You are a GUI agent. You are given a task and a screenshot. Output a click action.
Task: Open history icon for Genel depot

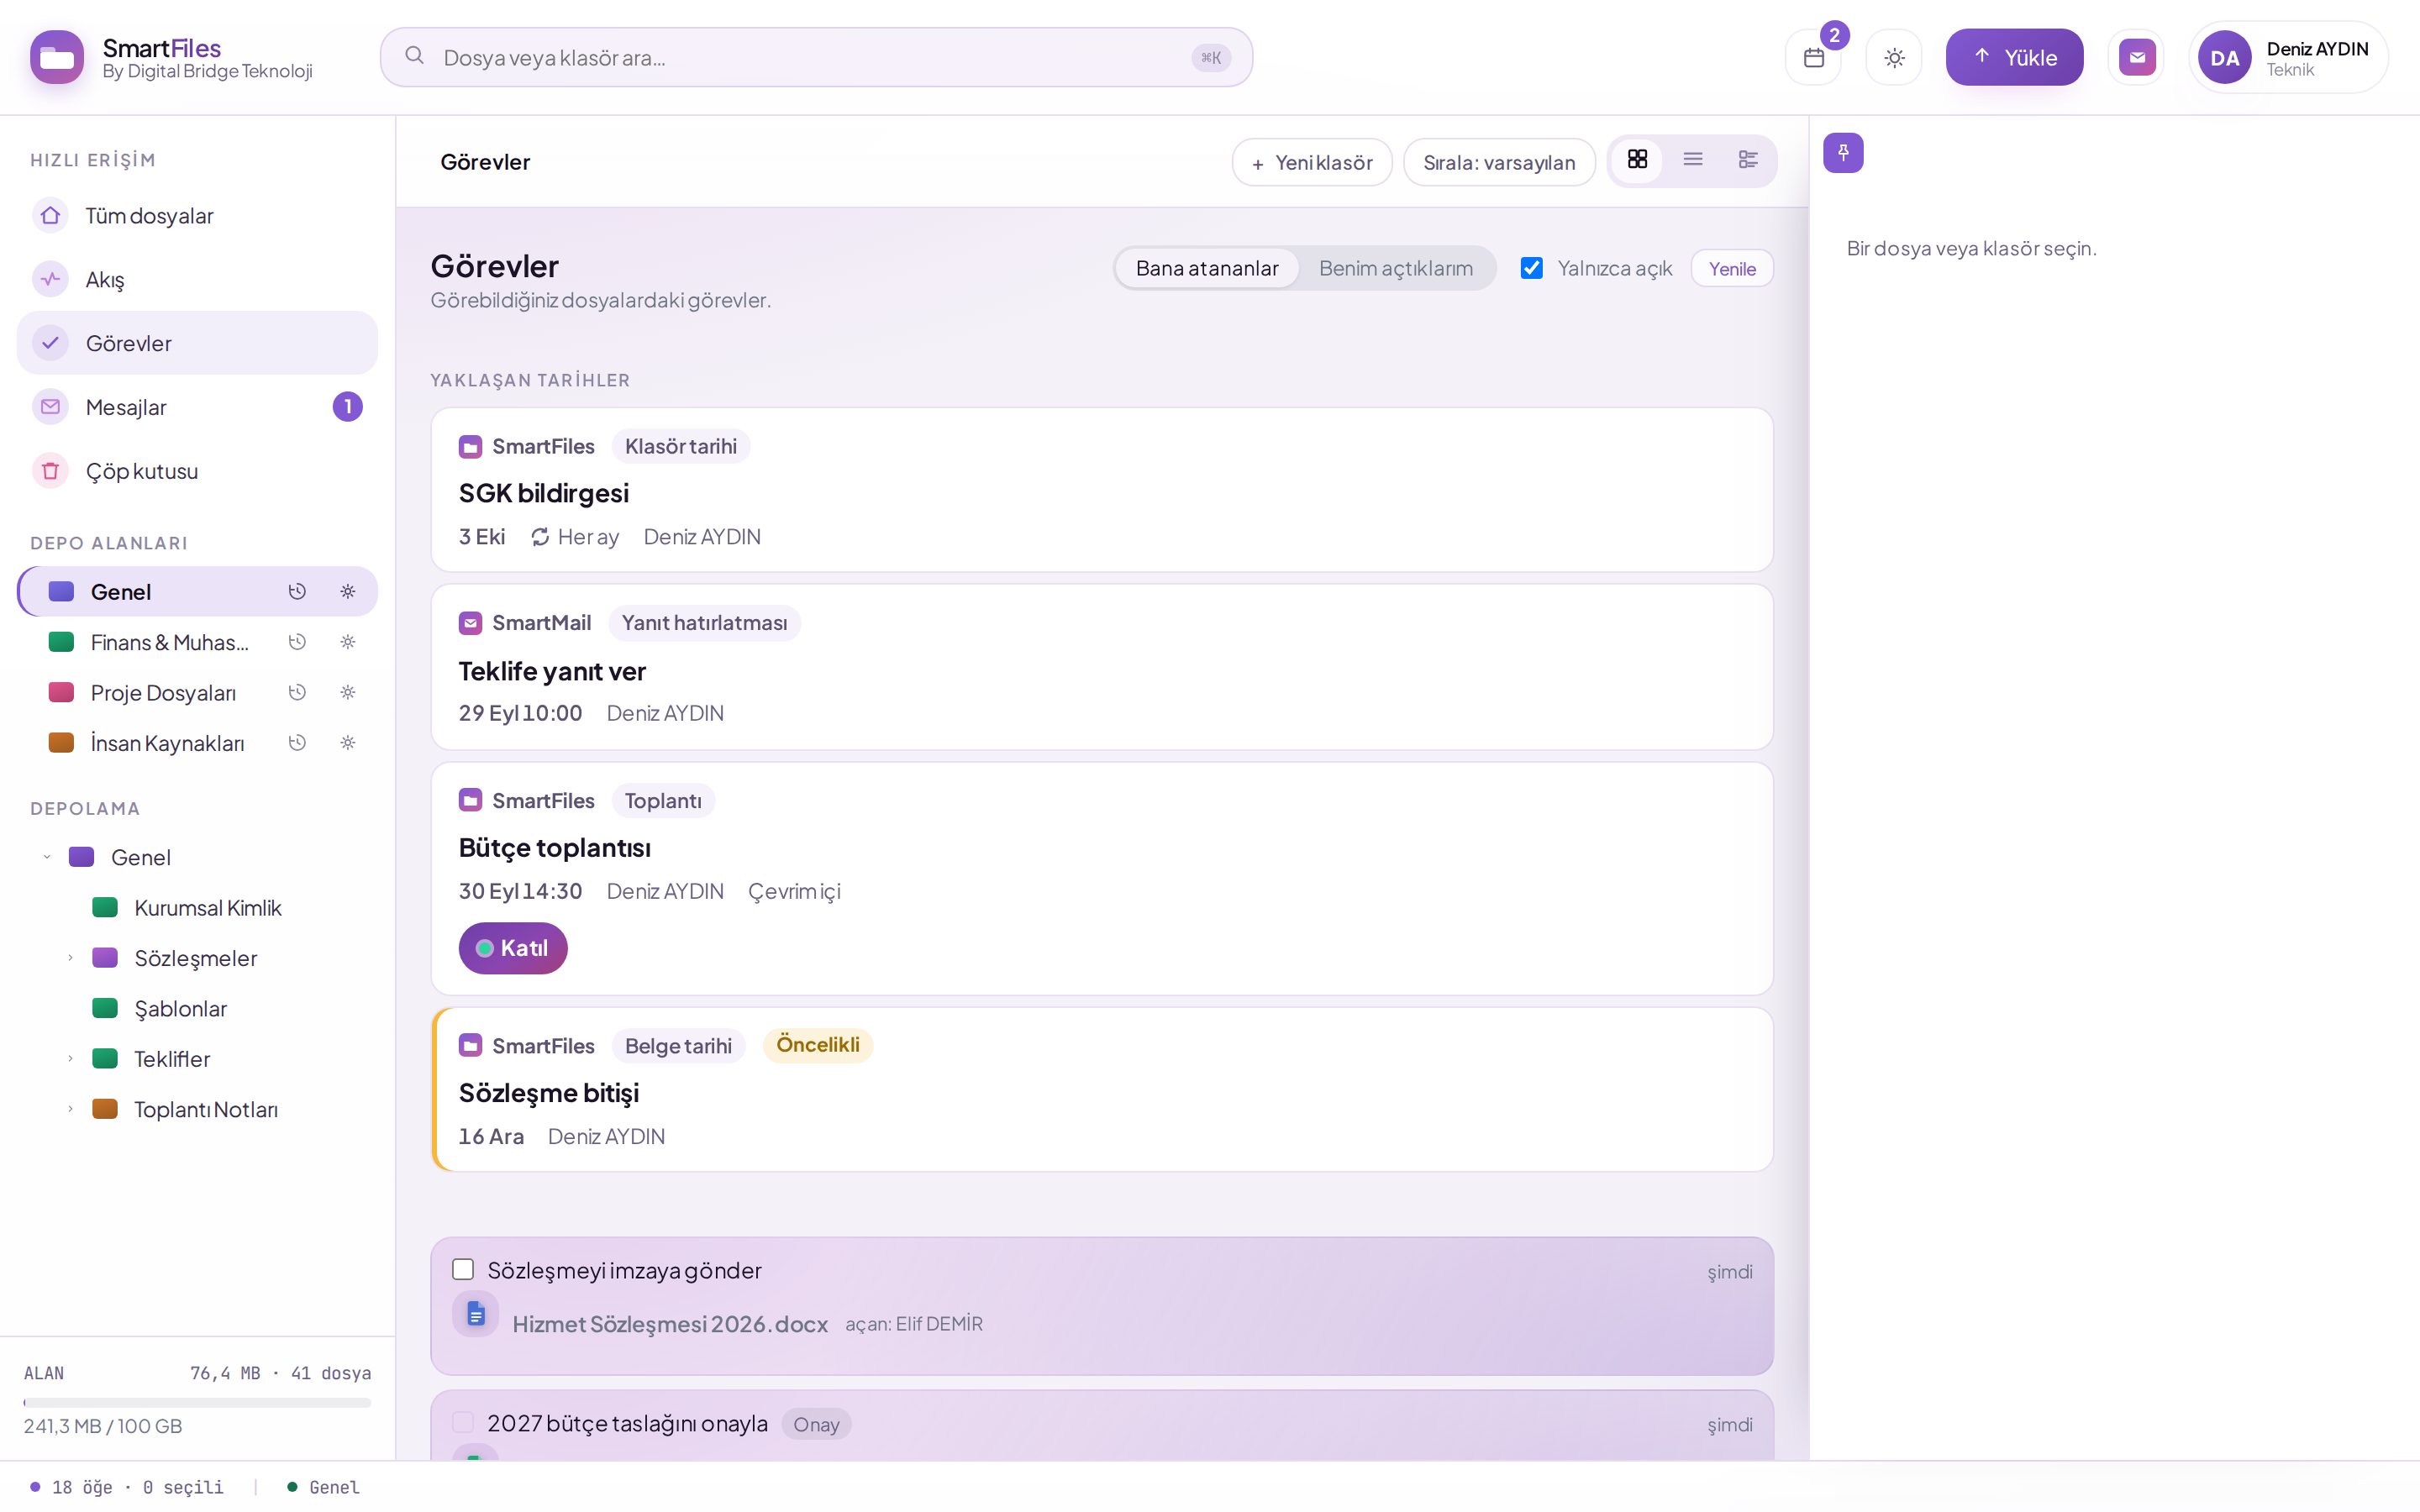[x=297, y=592]
